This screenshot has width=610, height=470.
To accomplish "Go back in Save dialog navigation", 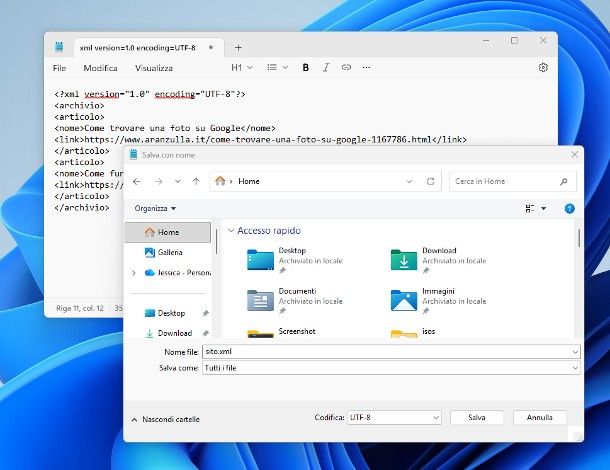I will pyautogui.click(x=137, y=181).
